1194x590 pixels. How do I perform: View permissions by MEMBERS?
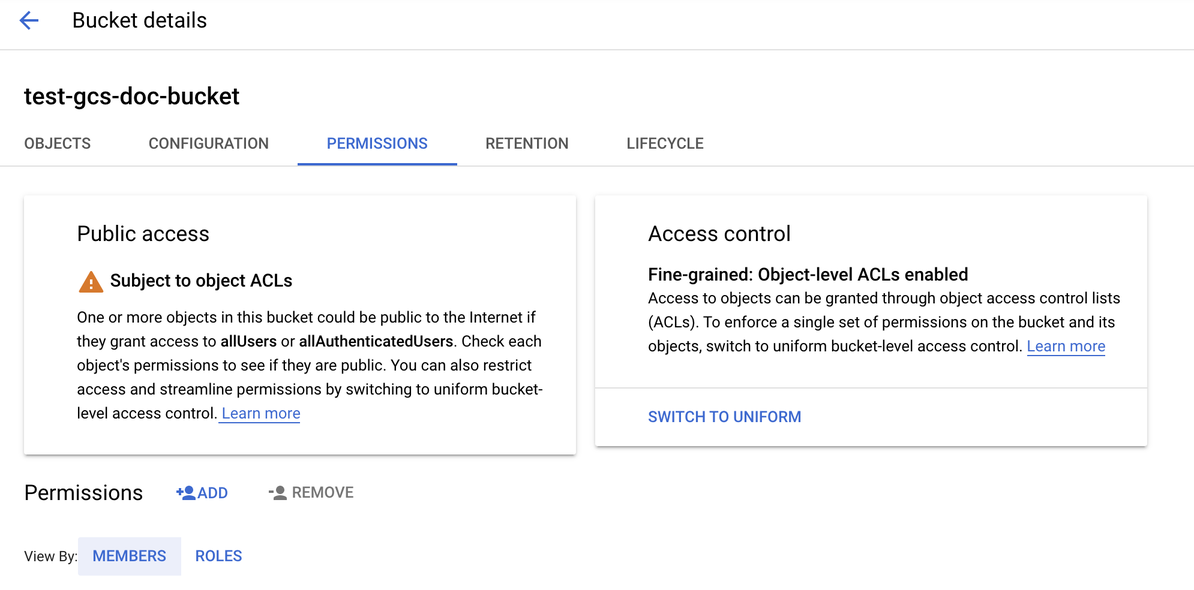point(129,555)
